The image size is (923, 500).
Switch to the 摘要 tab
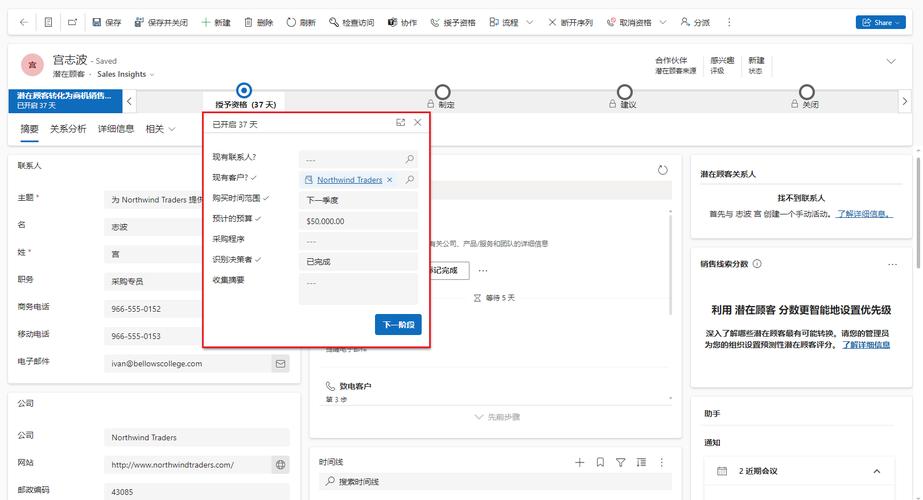pos(29,129)
